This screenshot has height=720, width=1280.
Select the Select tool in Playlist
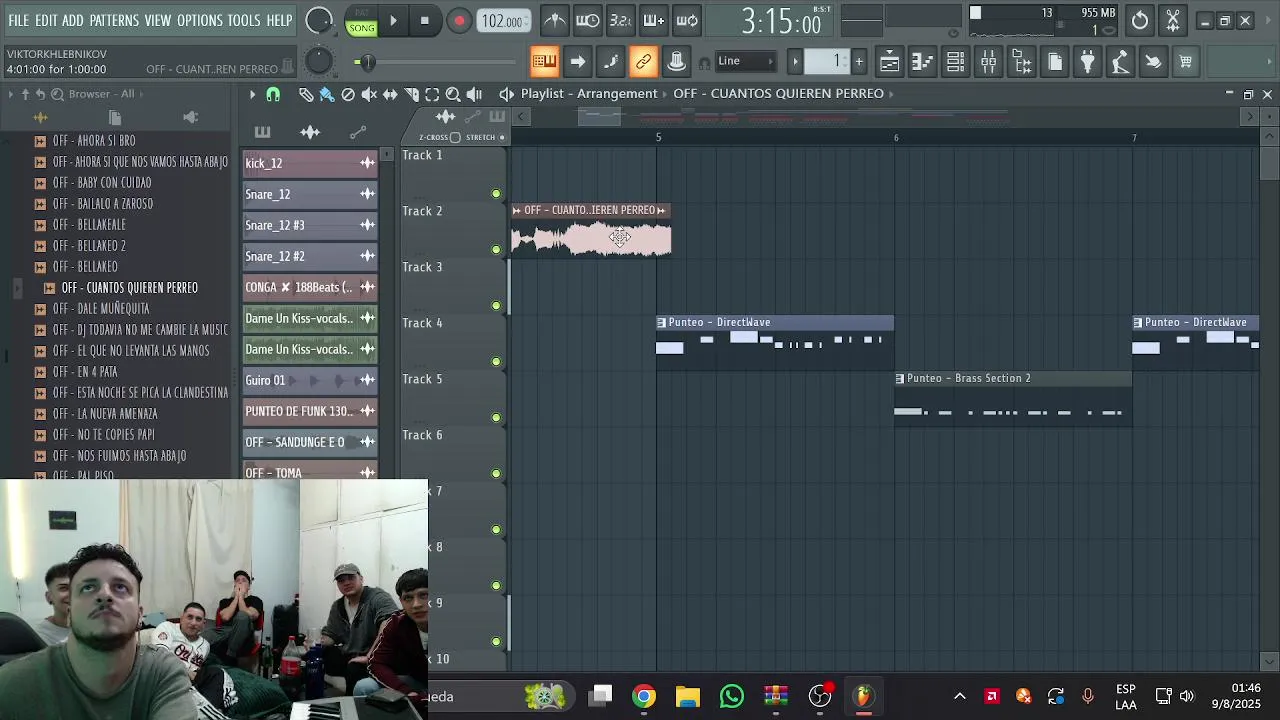pyautogui.click(x=432, y=94)
